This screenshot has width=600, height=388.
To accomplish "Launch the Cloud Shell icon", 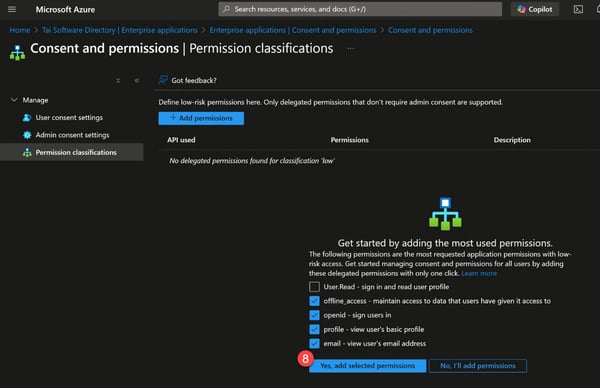I will 578,9.
